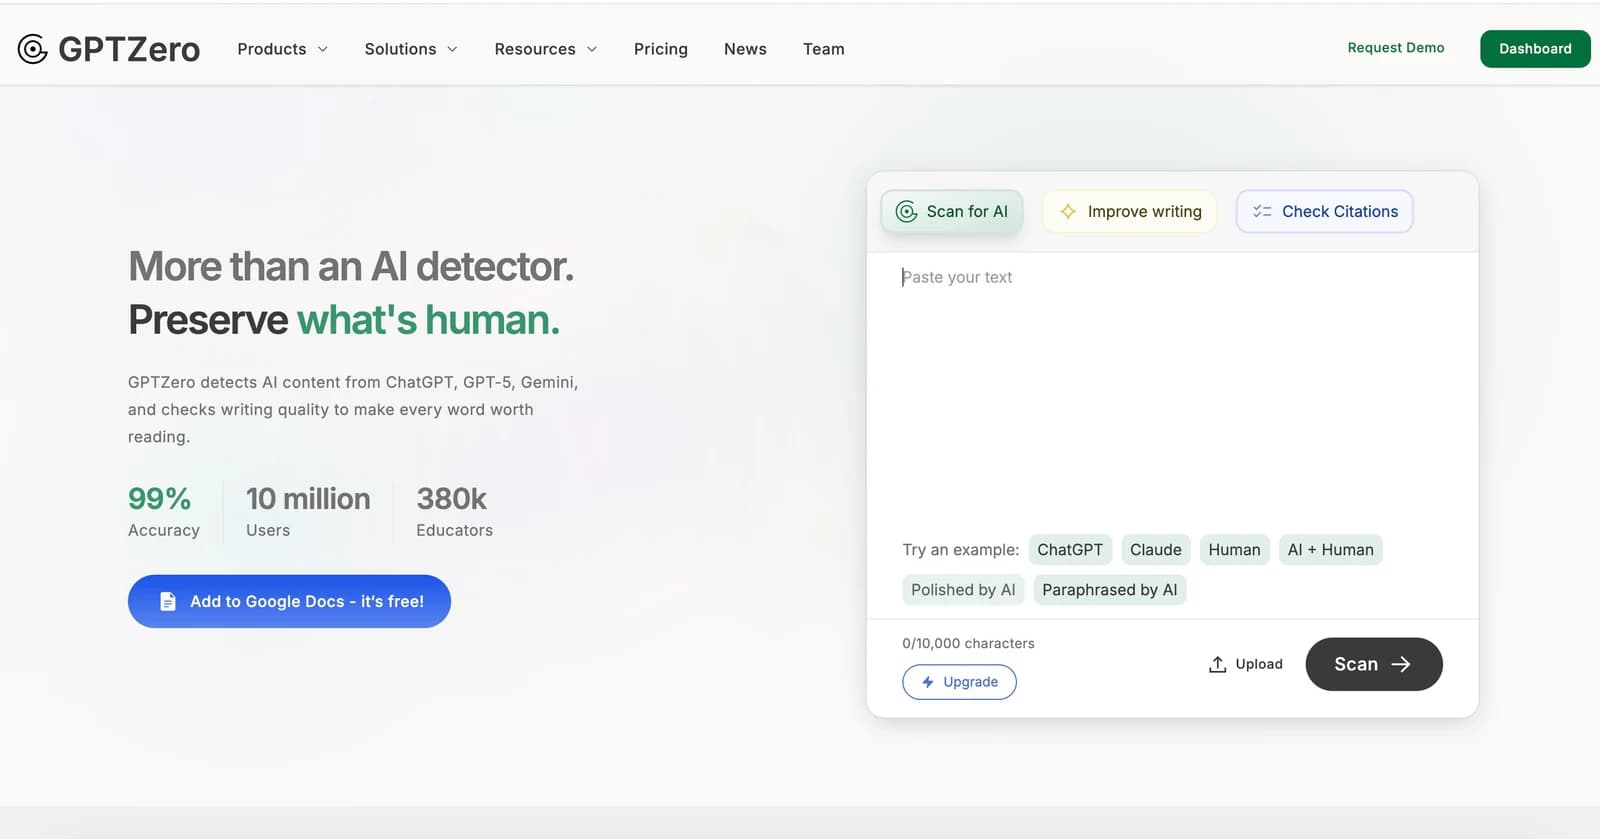Expand the Solutions dropdown chevron
The height and width of the screenshot is (839, 1600).
tap(452, 49)
